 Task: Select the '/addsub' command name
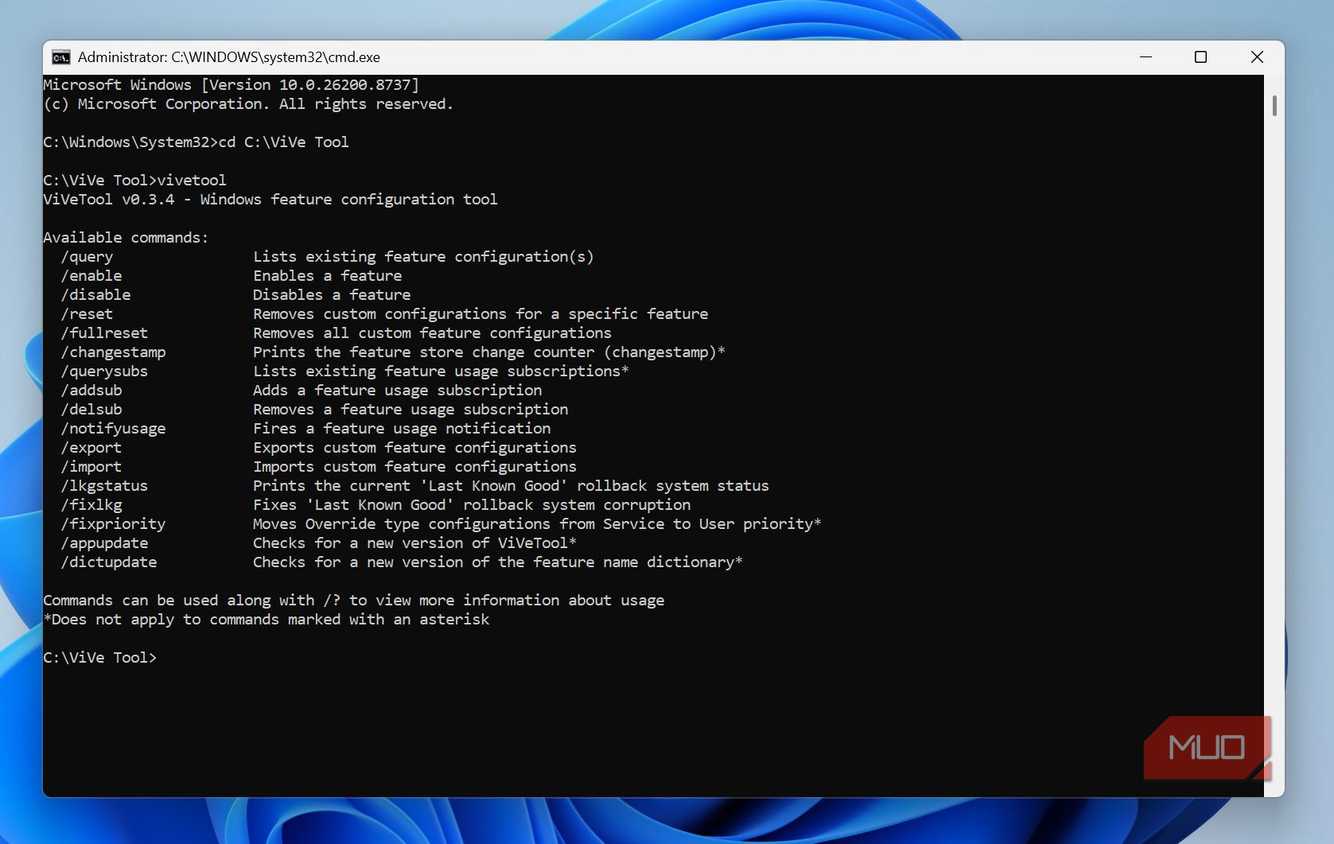[x=91, y=390]
